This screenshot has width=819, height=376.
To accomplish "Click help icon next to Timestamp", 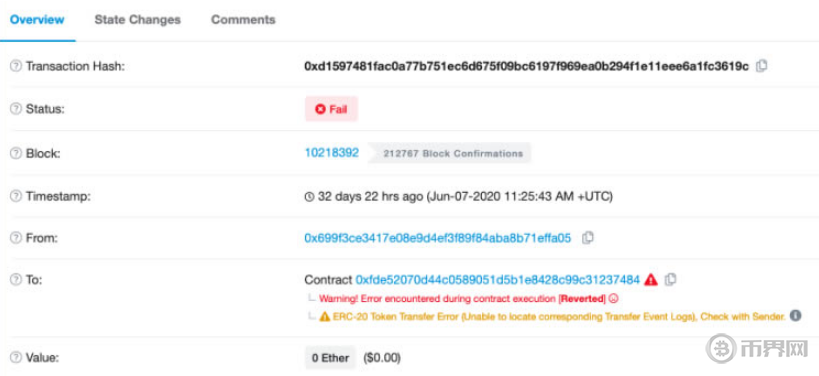I will [16, 196].
